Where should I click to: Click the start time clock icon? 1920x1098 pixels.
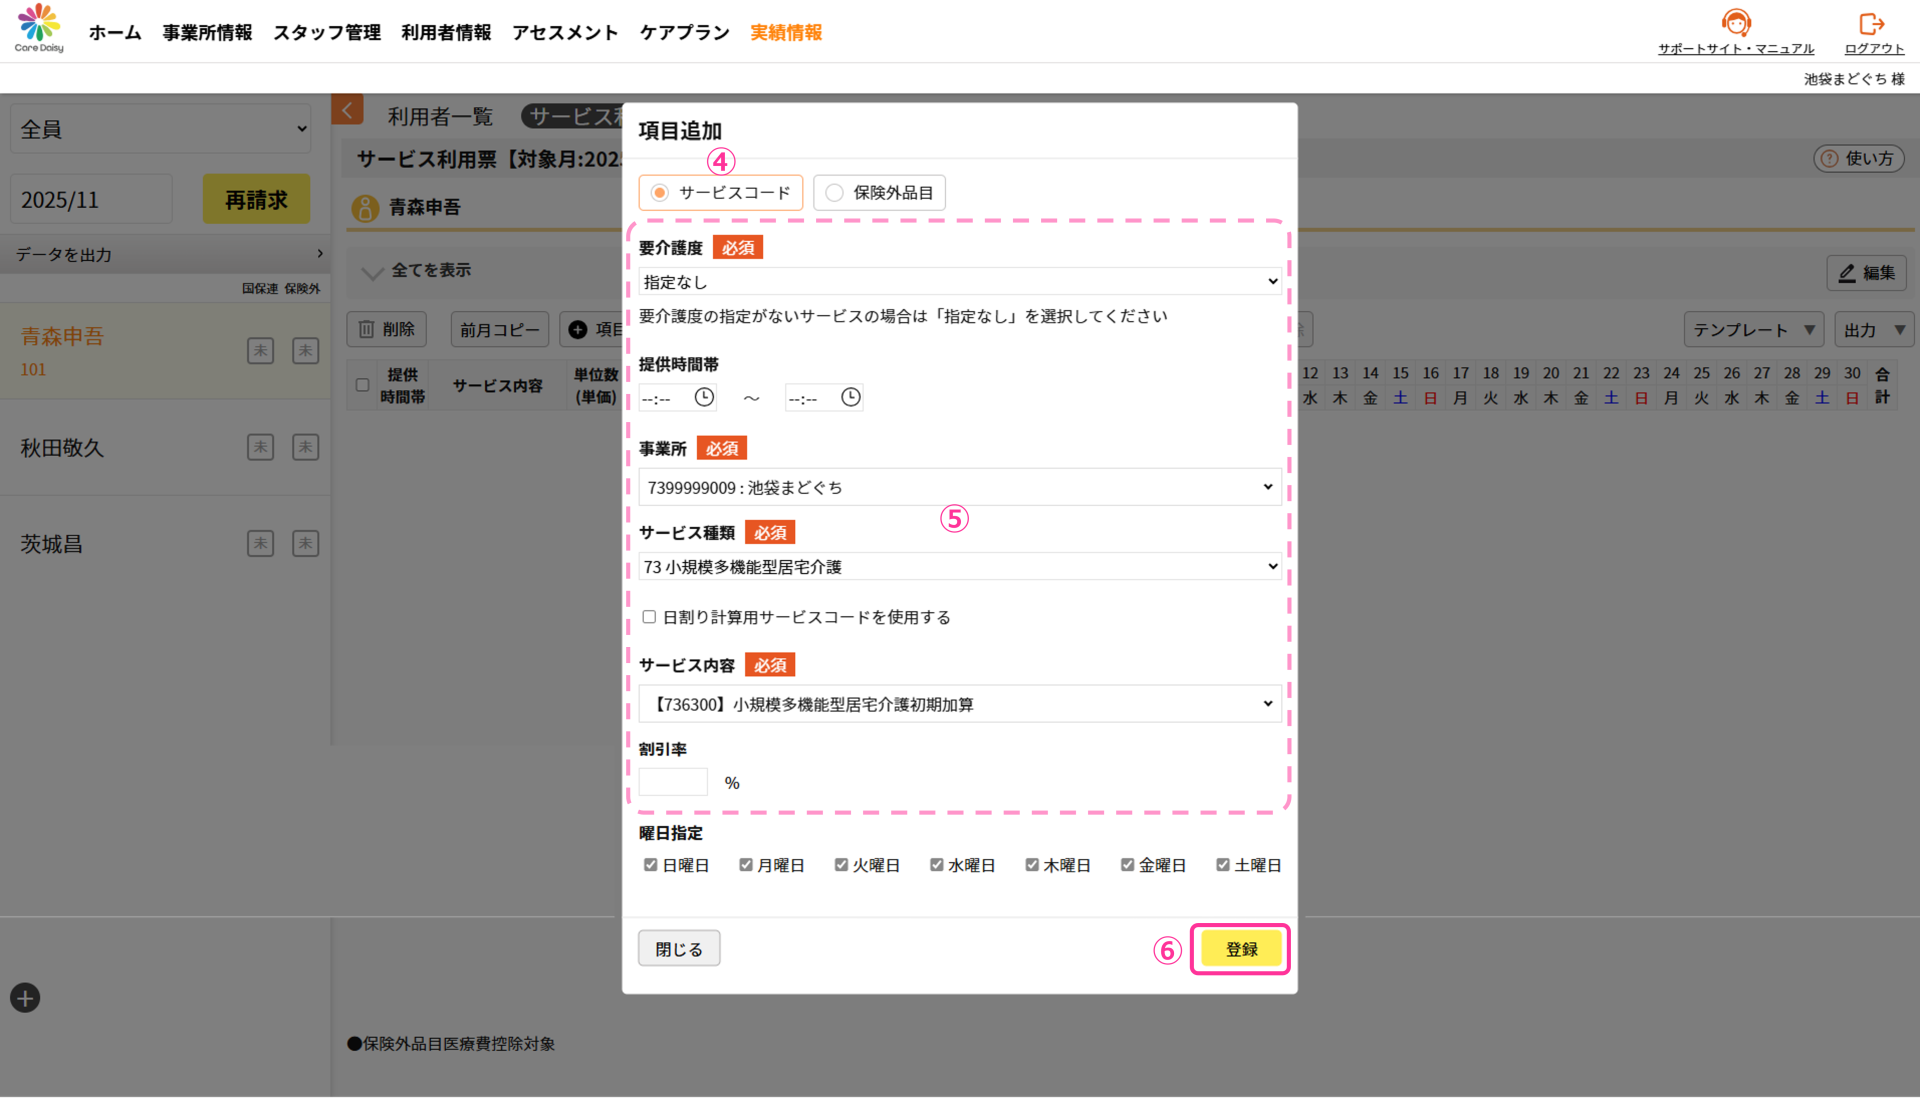tap(704, 398)
